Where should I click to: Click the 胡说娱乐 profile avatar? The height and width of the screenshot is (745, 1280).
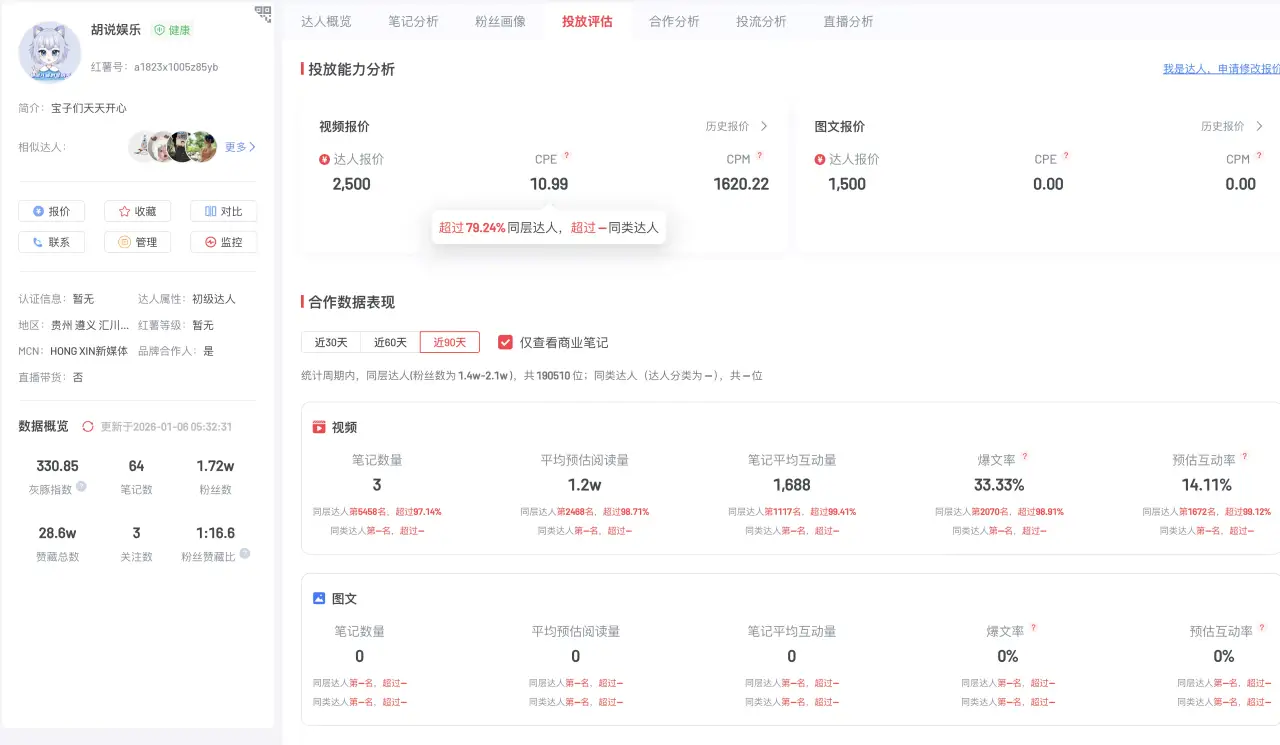tap(50, 52)
